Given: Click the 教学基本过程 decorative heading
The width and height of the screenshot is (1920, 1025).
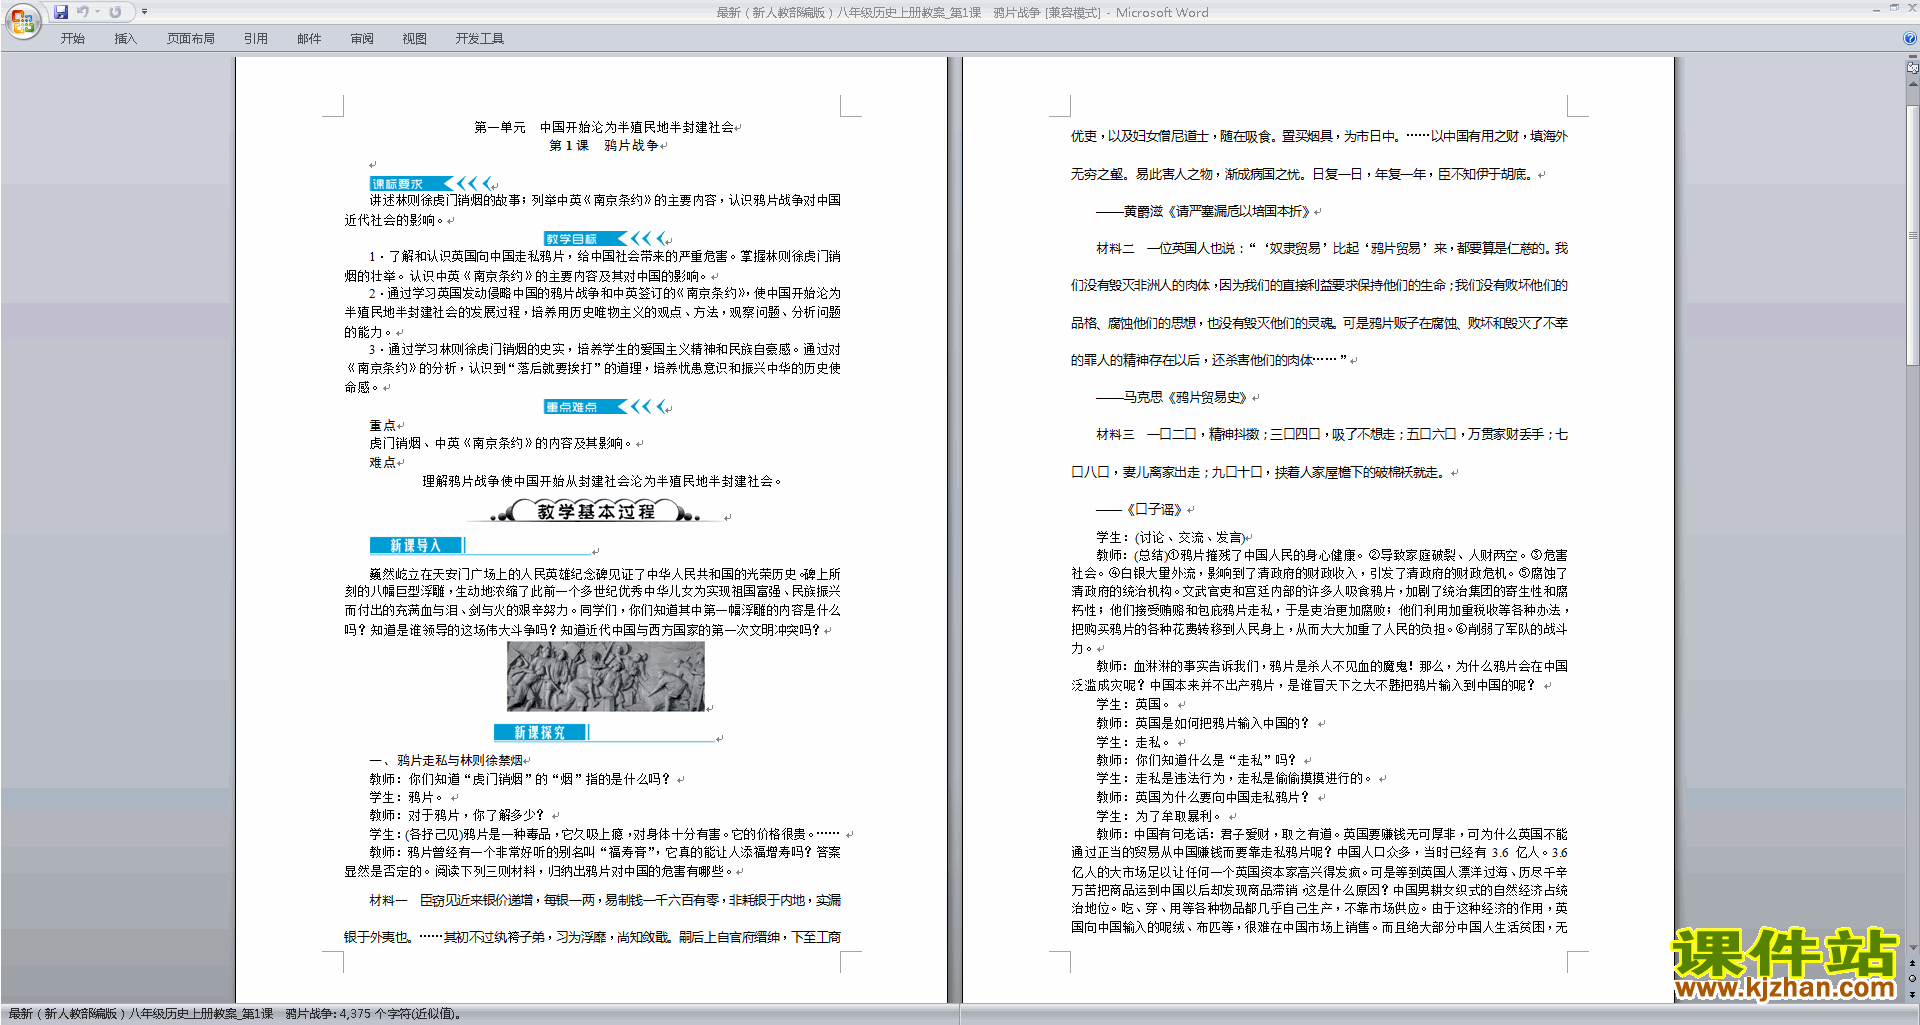Looking at the screenshot, I should [595, 511].
